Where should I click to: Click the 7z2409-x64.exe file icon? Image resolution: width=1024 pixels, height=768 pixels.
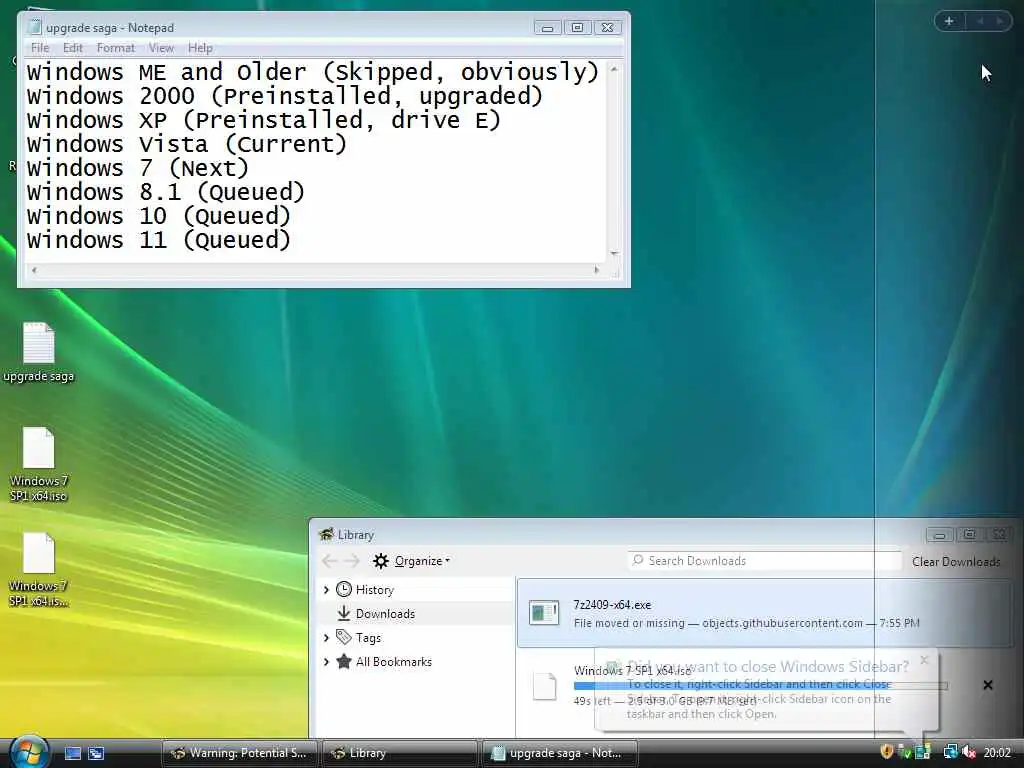(x=544, y=613)
